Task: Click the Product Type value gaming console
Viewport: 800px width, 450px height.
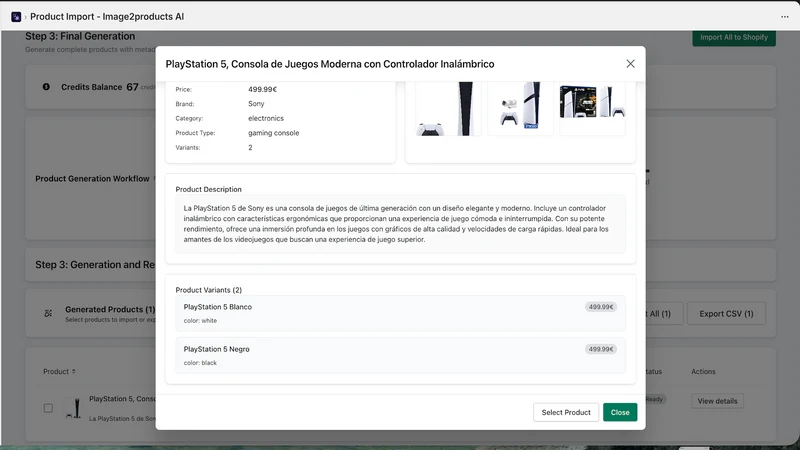Action: [x=273, y=133]
